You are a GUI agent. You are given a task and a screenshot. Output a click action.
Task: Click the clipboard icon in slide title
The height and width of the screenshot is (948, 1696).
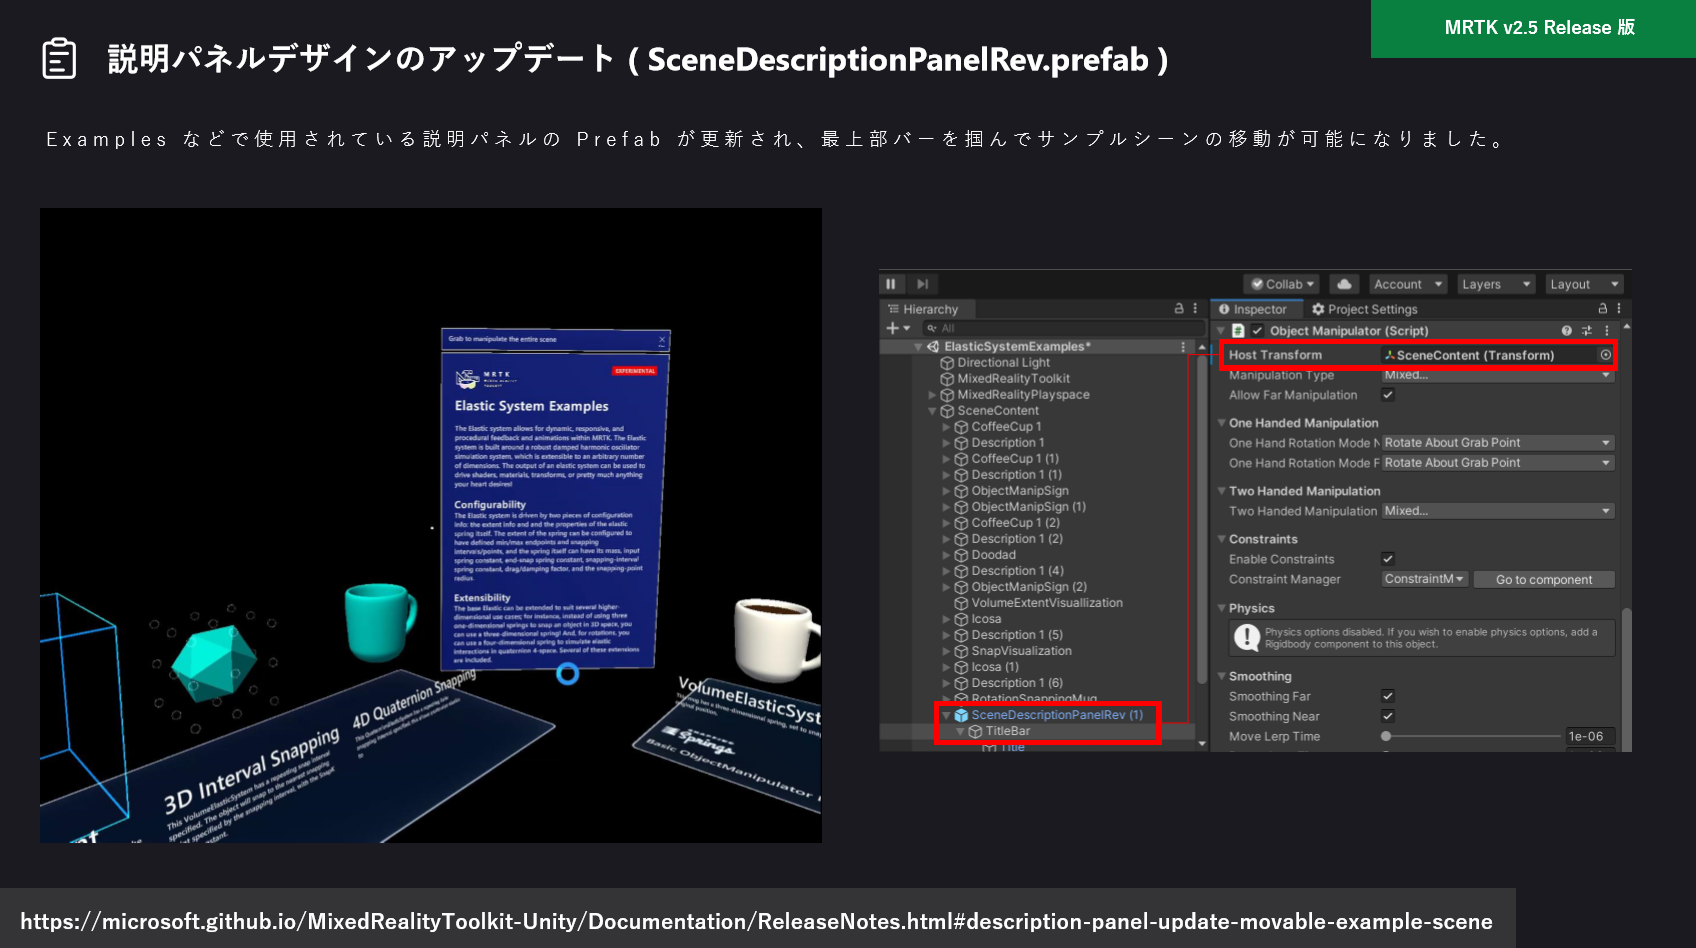59,58
